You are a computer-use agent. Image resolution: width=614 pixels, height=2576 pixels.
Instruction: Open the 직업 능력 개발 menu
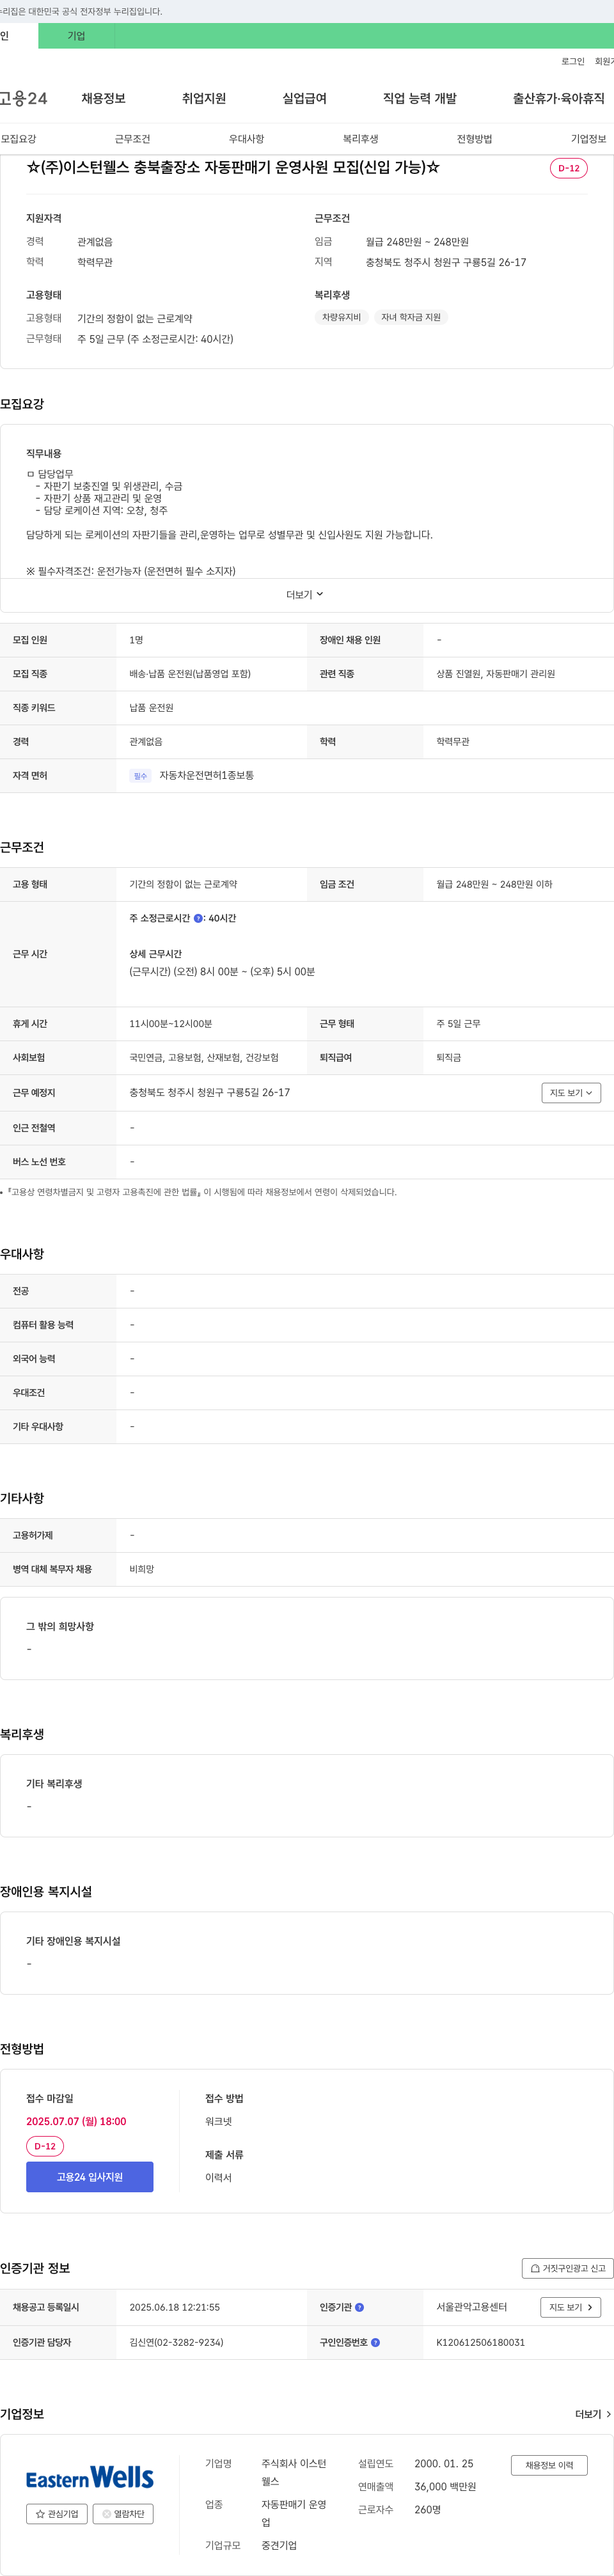click(420, 98)
